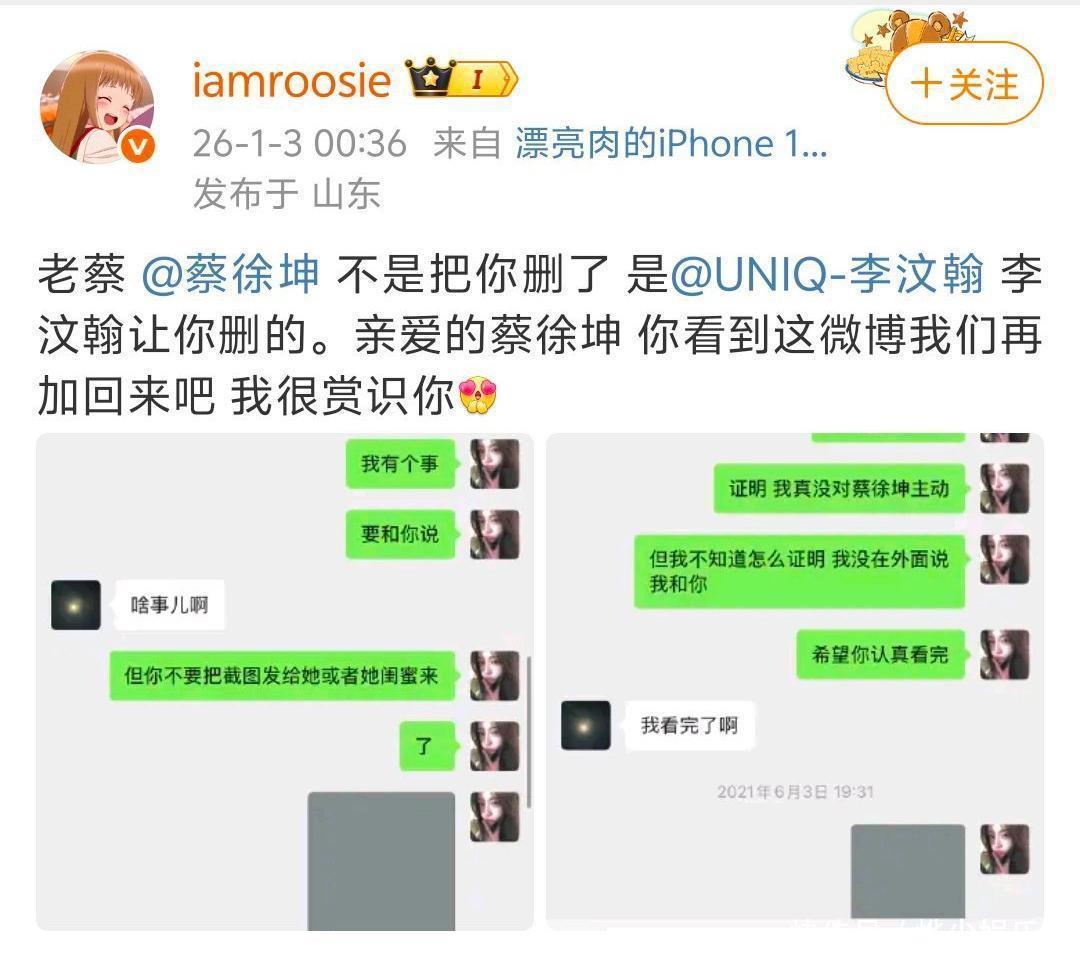
Task: Click the green bubble 要和你说
Action: (400, 534)
